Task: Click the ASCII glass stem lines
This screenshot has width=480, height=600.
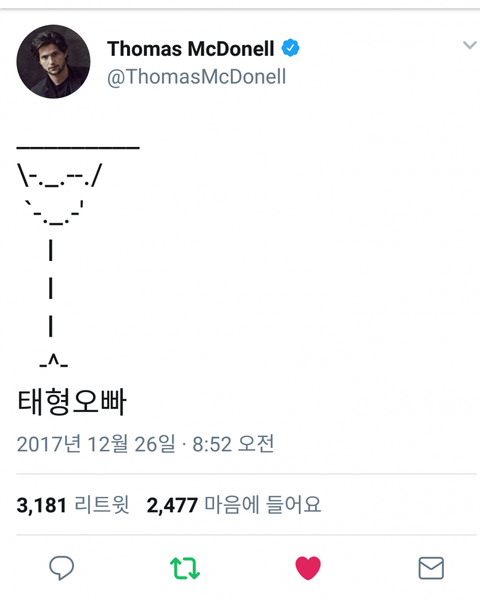Action: pos(51,288)
